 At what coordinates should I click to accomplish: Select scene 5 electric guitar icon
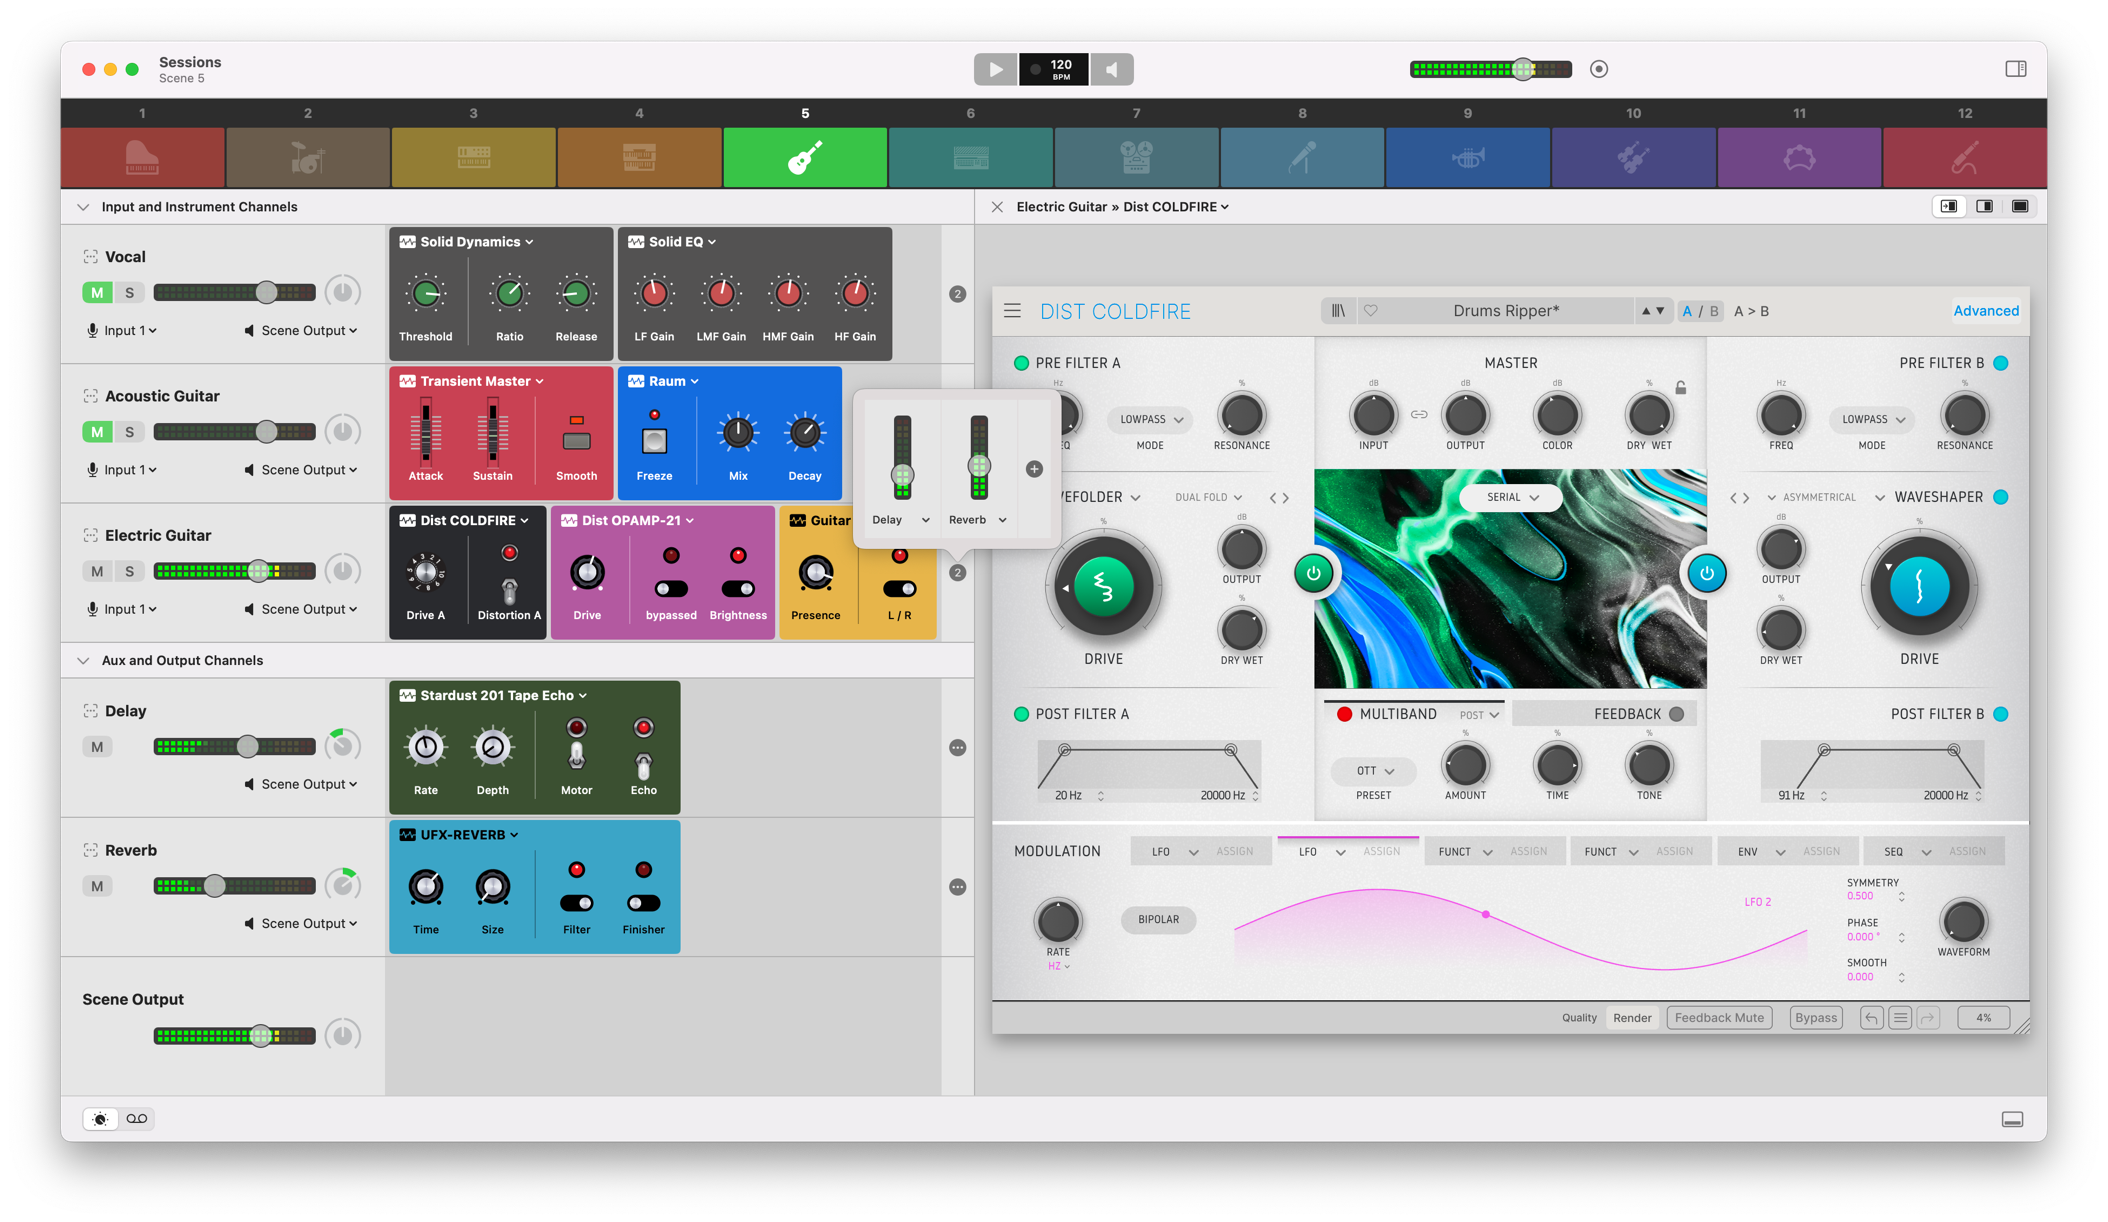[x=805, y=157]
